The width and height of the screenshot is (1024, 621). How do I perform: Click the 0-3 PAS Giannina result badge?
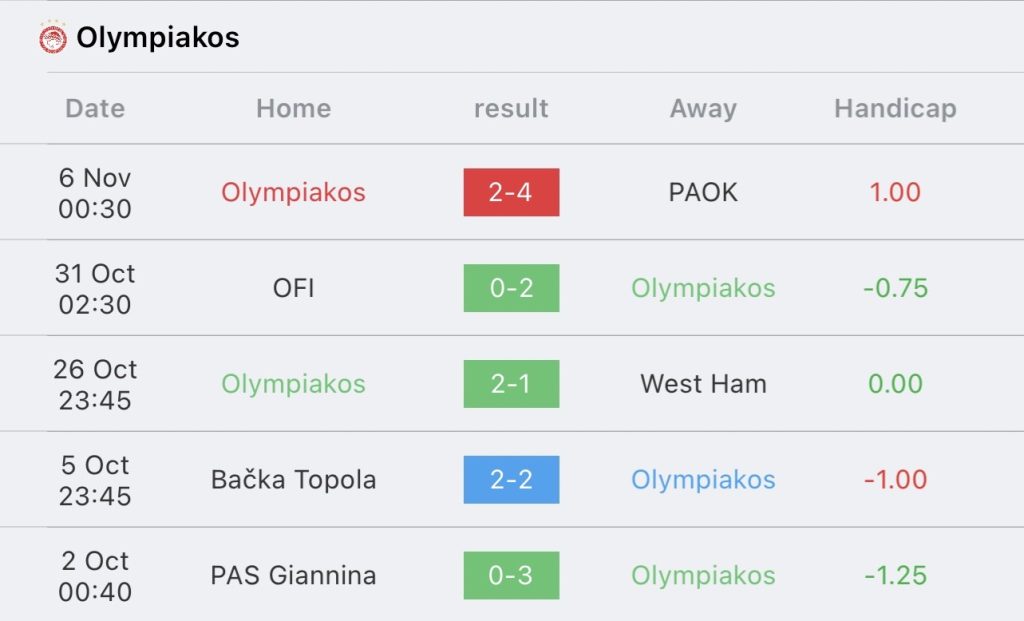(x=511, y=576)
